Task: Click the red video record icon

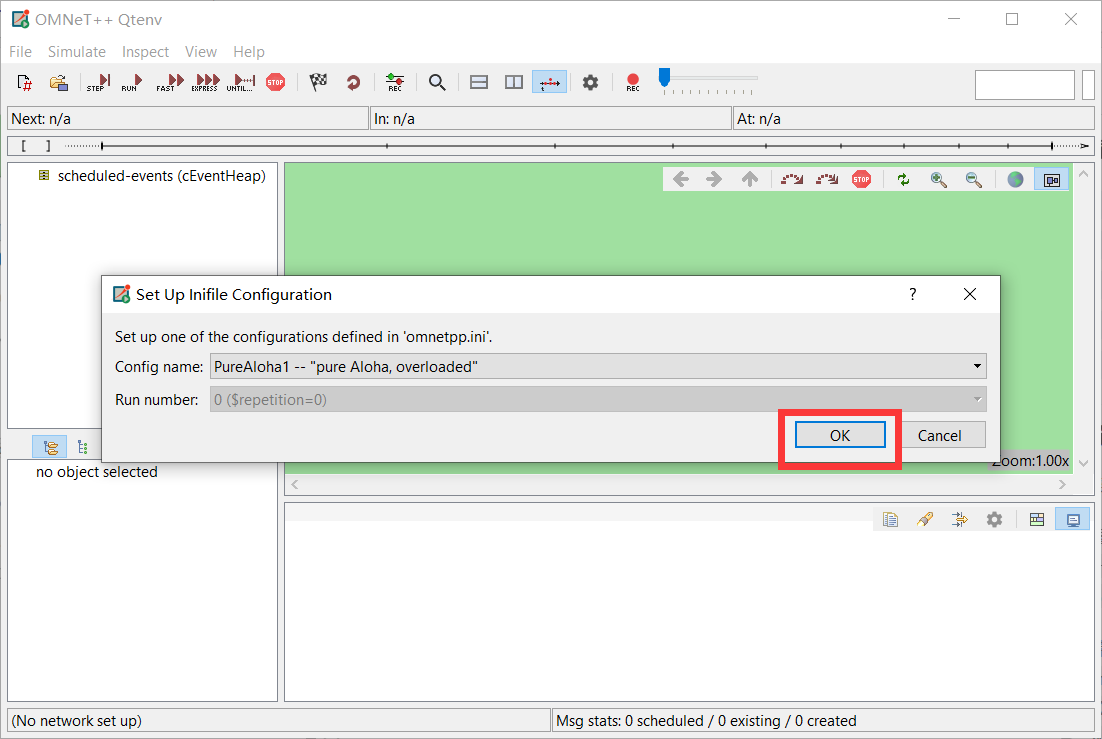Action: click(633, 82)
